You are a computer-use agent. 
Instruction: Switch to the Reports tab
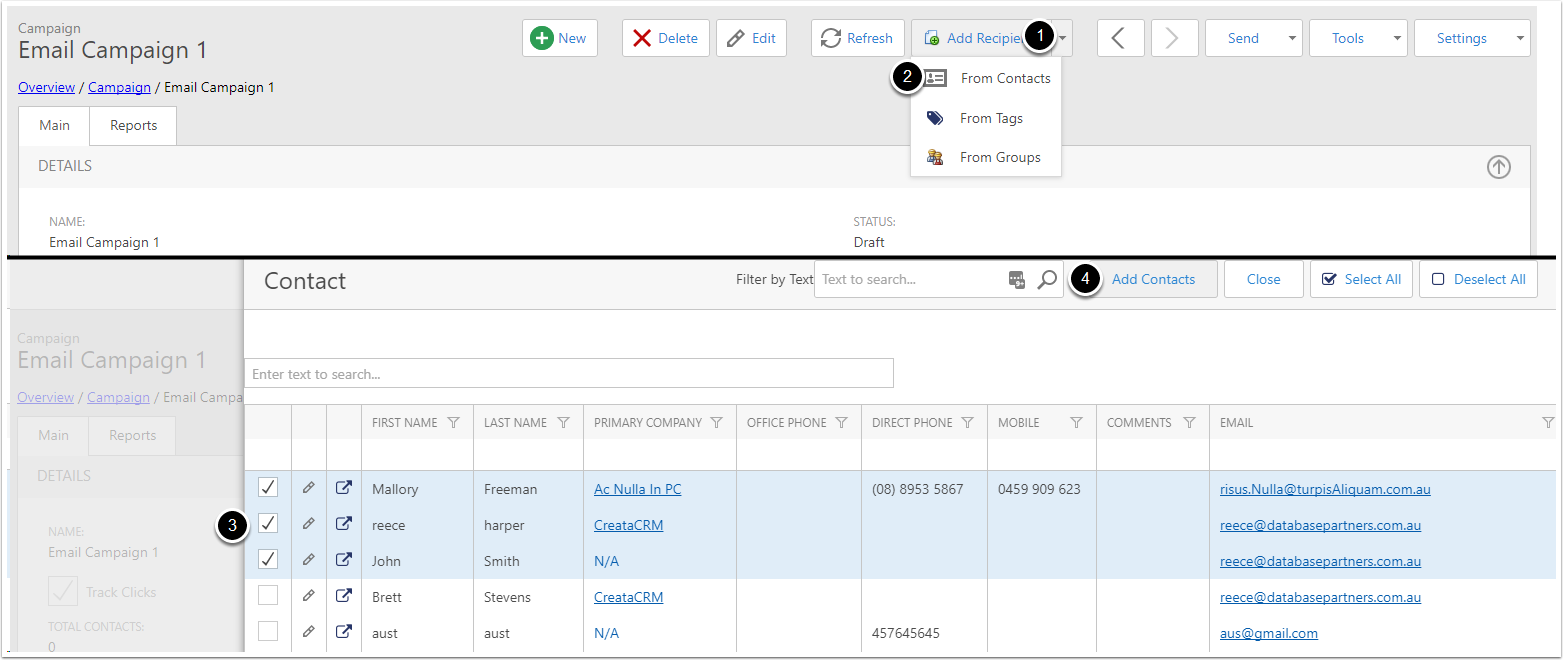point(133,125)
